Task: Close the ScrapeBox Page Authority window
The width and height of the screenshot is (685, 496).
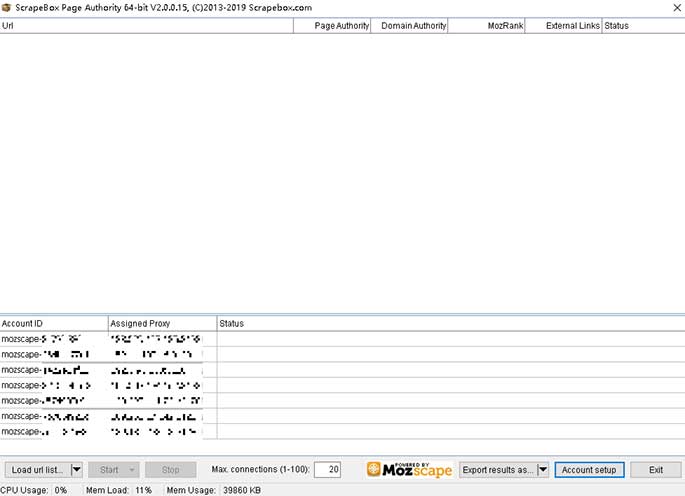Action: click(x=677, y=7)
